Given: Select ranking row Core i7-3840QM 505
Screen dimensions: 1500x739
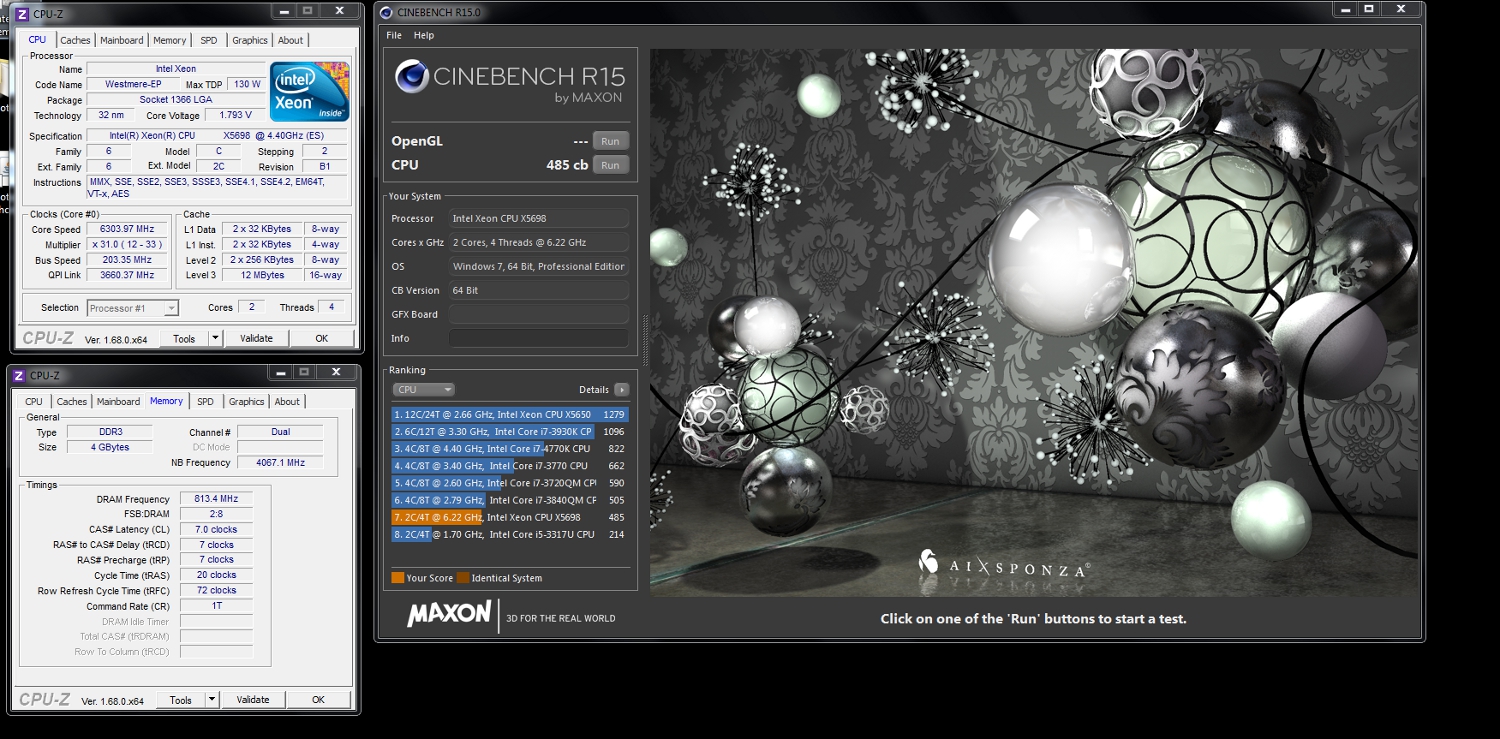Looking at the screenshot, I should coord(510,500).
